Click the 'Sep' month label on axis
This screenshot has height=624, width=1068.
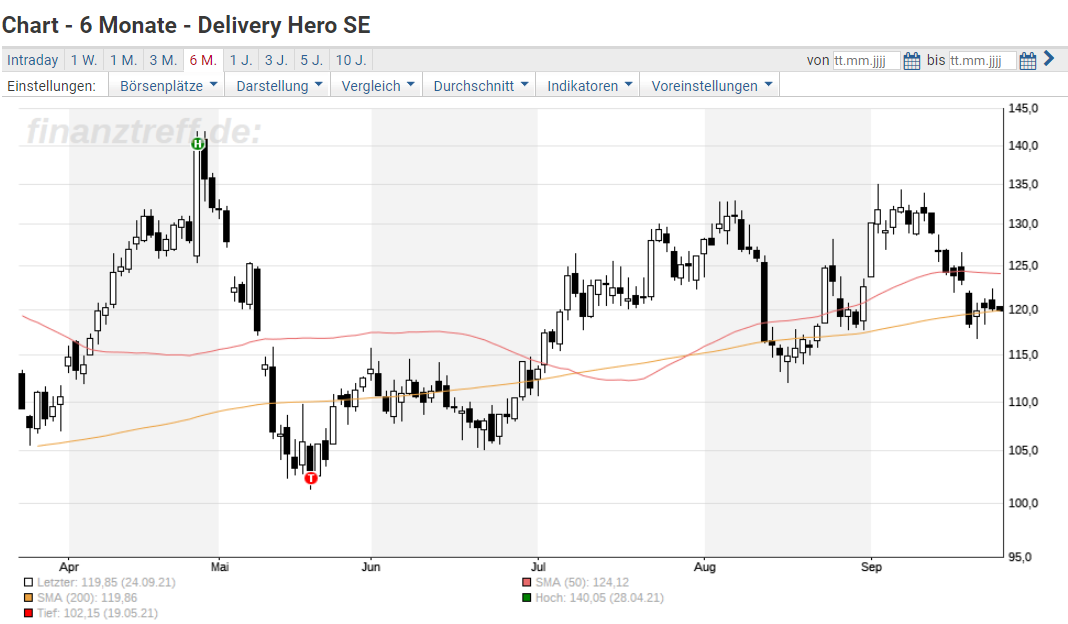(x=871, y=567)
